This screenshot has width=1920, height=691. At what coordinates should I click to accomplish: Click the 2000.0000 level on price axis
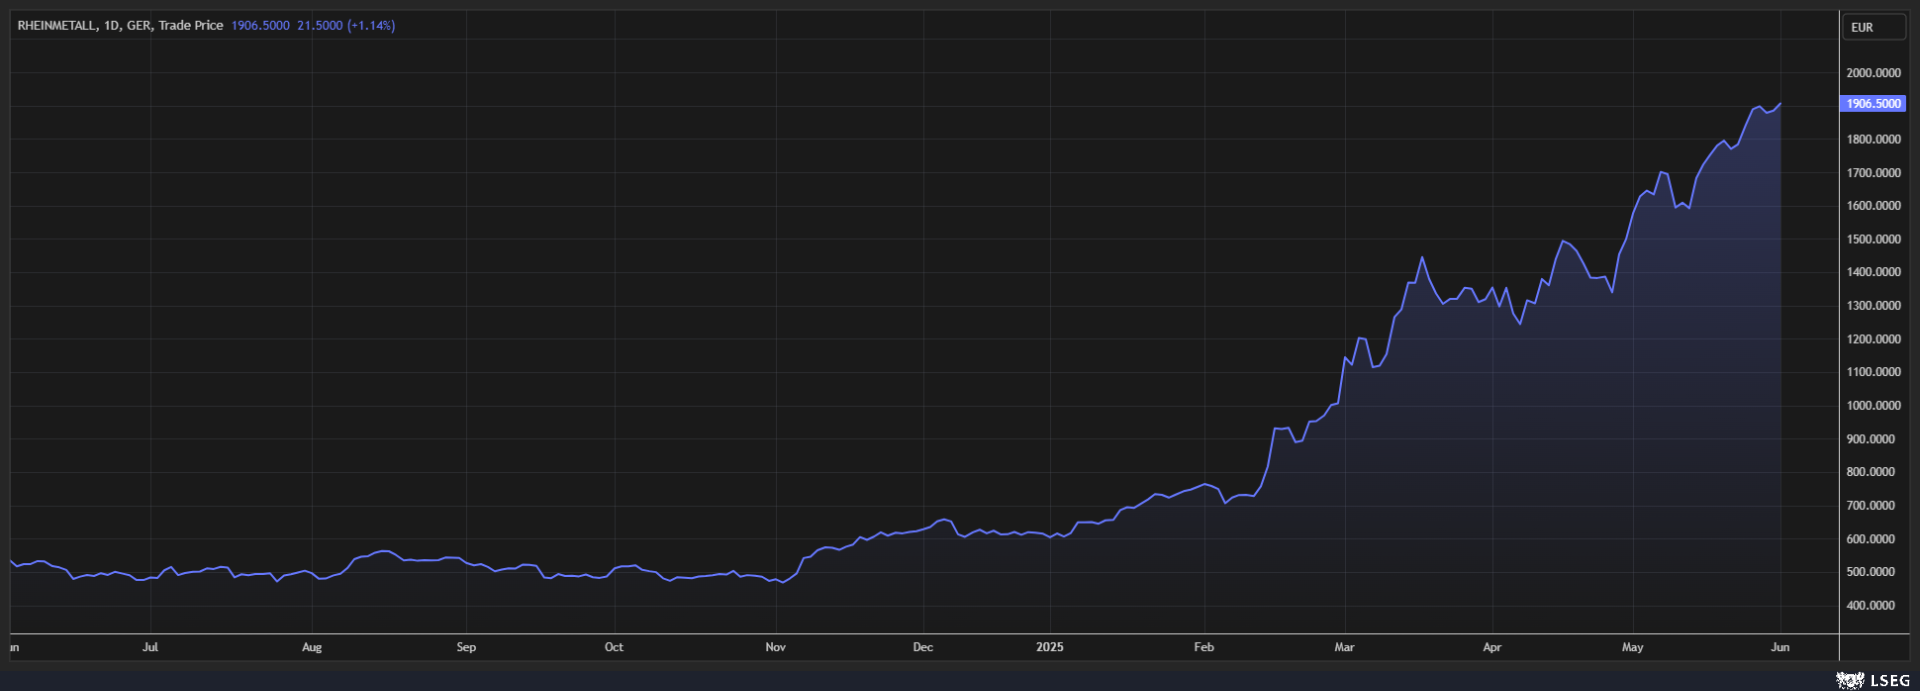(x=1873, y=73)
